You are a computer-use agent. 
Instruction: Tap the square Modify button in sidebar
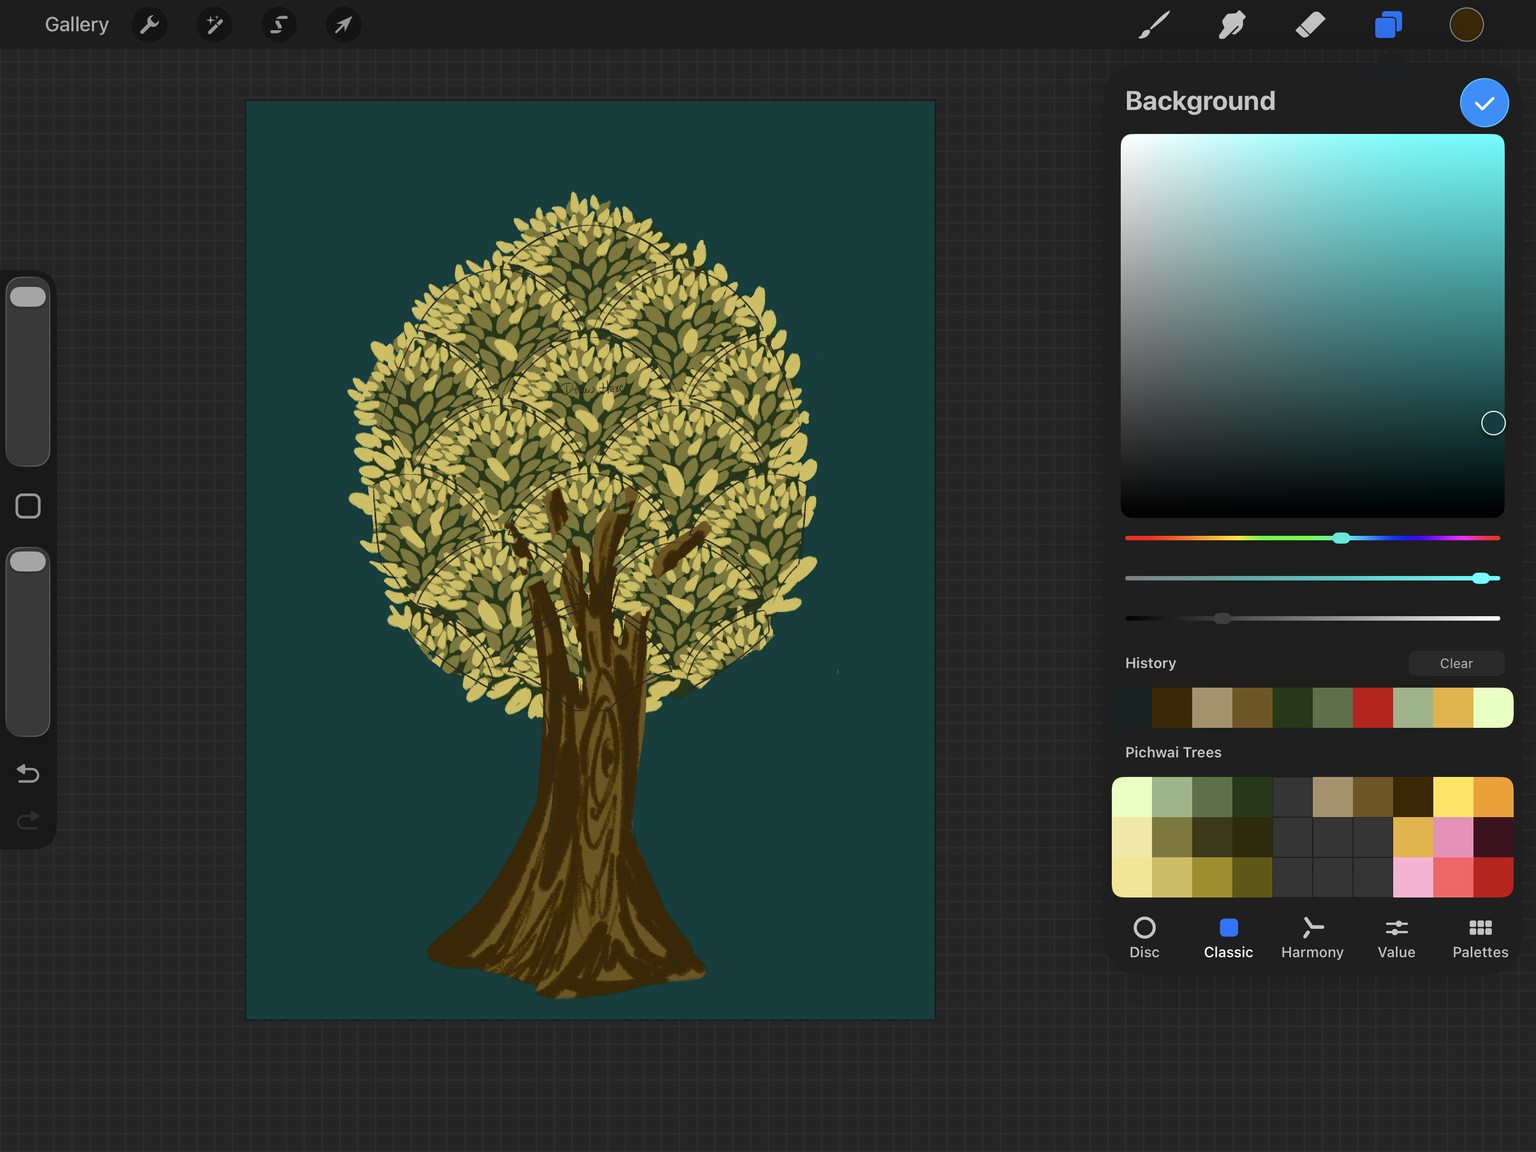pos(28,506)
